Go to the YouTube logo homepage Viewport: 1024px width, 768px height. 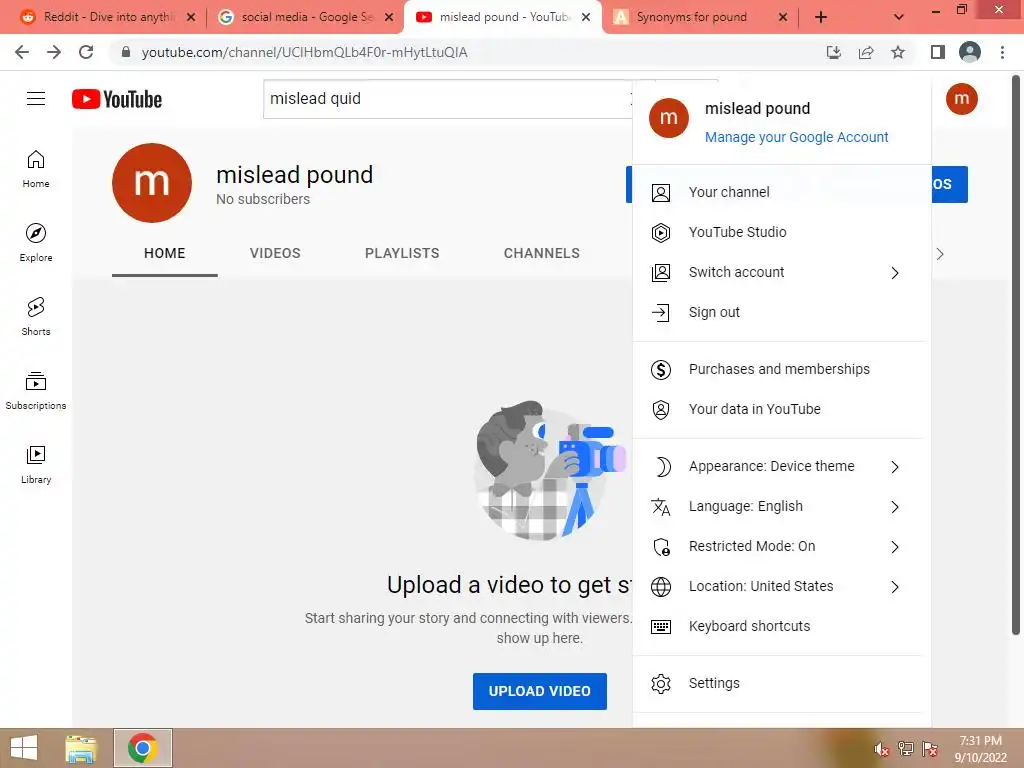coord(117,99)
